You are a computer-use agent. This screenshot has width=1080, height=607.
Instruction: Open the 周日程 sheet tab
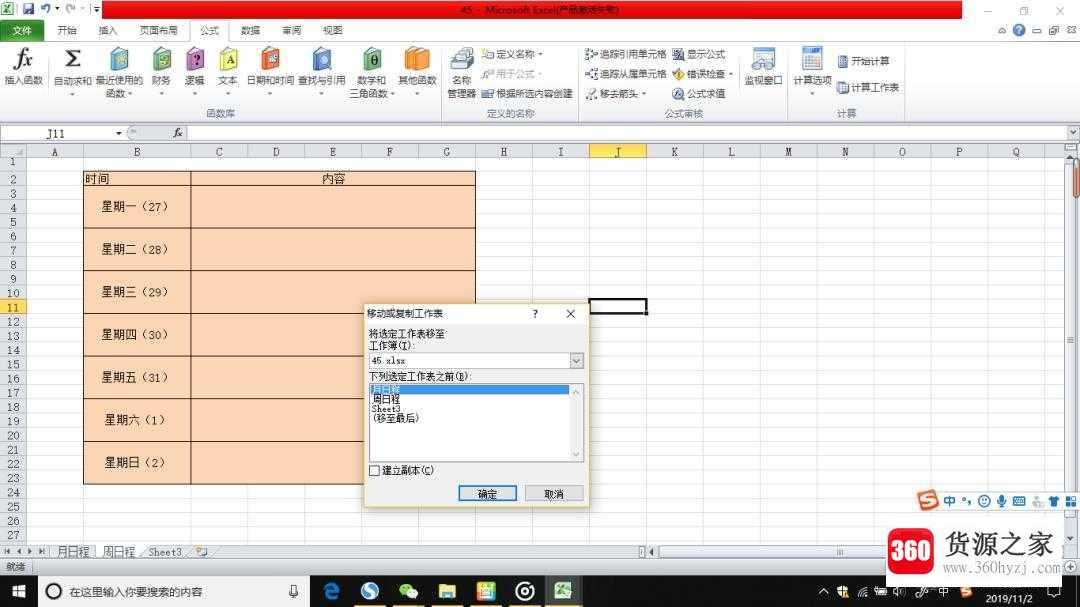coord(118,552)
